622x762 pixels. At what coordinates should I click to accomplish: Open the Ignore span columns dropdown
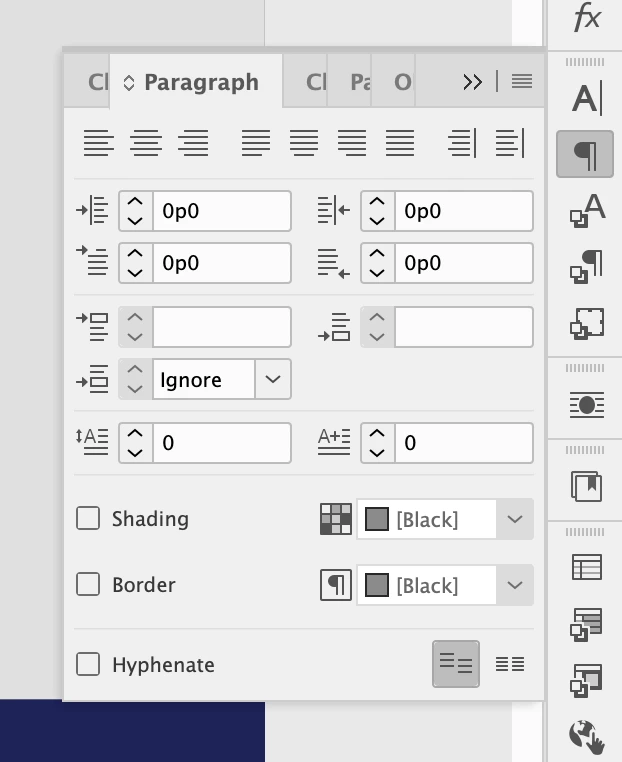[x=272, y=380]
